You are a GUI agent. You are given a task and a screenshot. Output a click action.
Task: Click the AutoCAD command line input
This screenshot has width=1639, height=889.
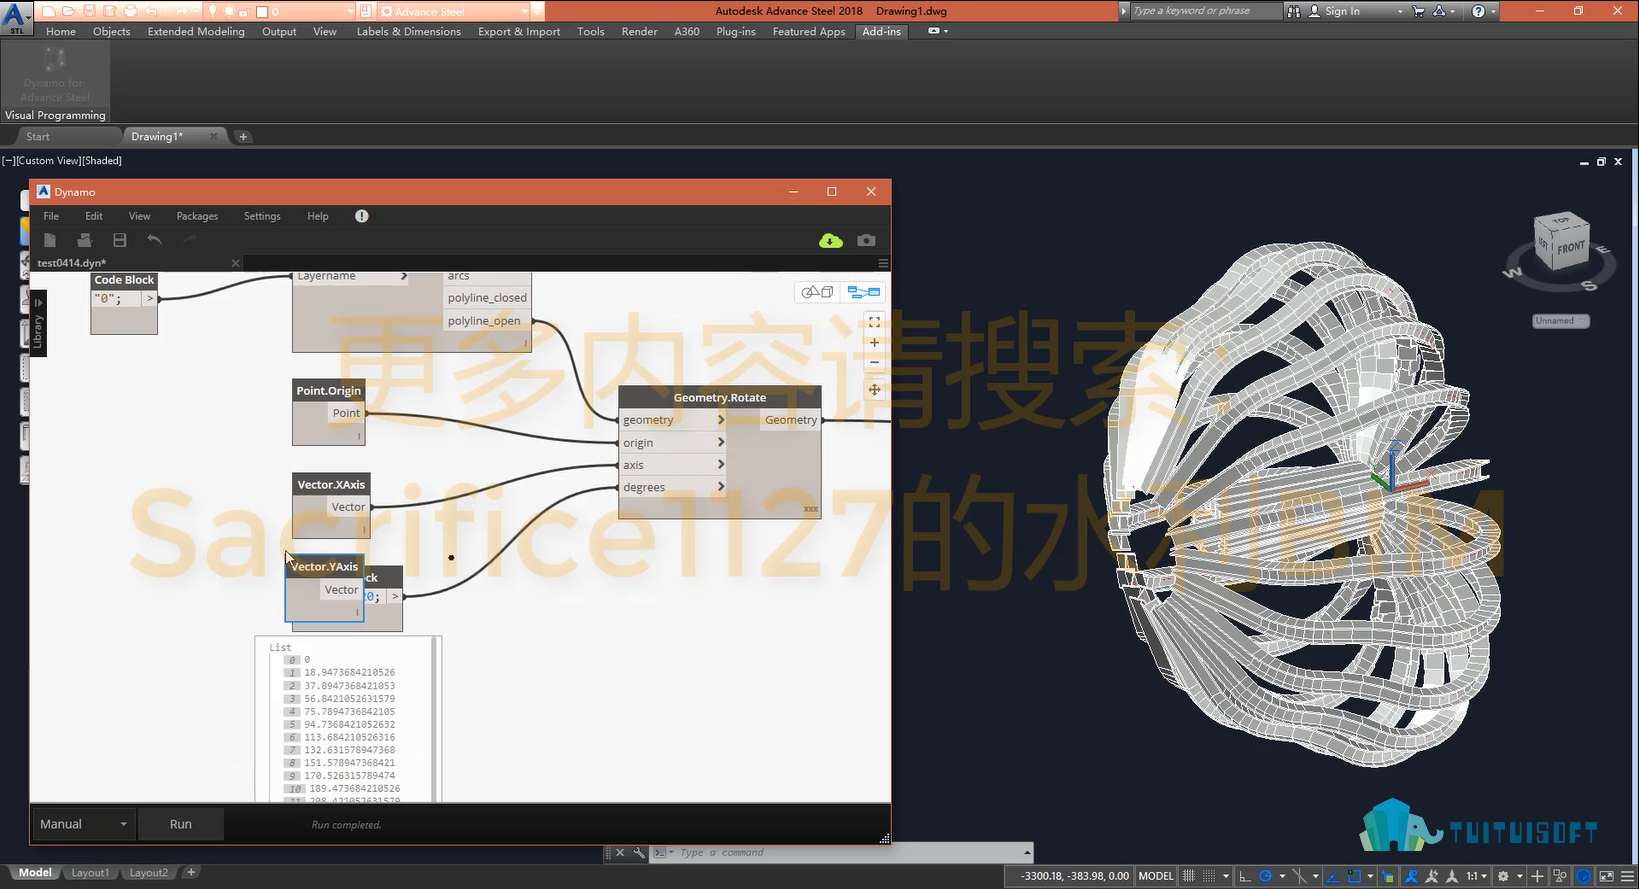[x=840, y=853]
